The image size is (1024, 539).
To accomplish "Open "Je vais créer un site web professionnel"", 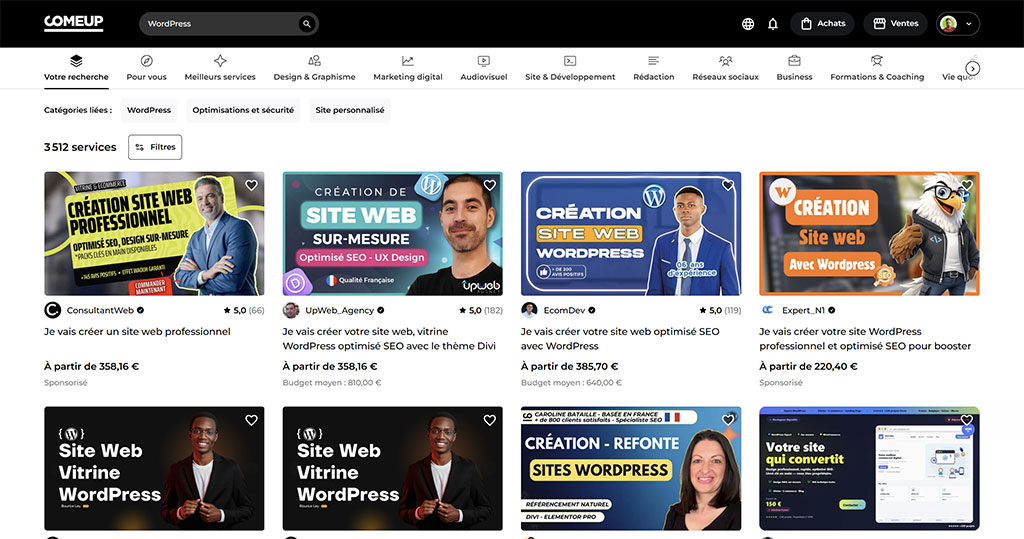I will point(137,332).
